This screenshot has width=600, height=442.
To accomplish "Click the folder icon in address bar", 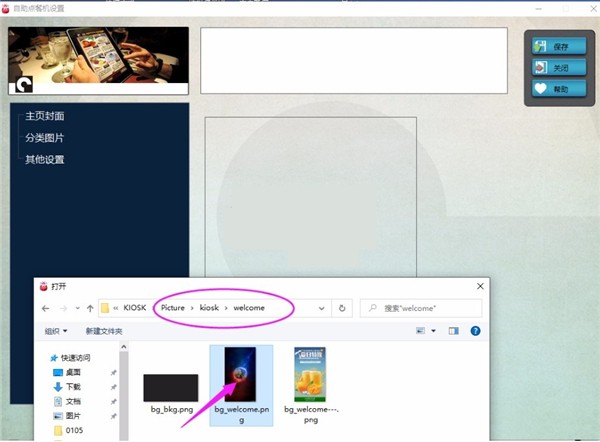I will pos(105,308).
